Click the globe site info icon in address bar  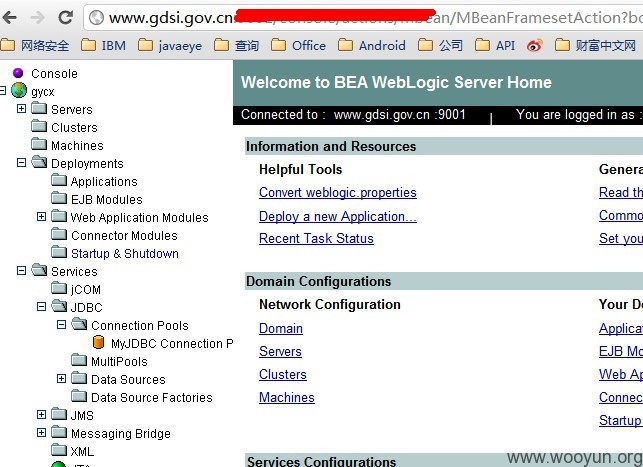[96, 18]
